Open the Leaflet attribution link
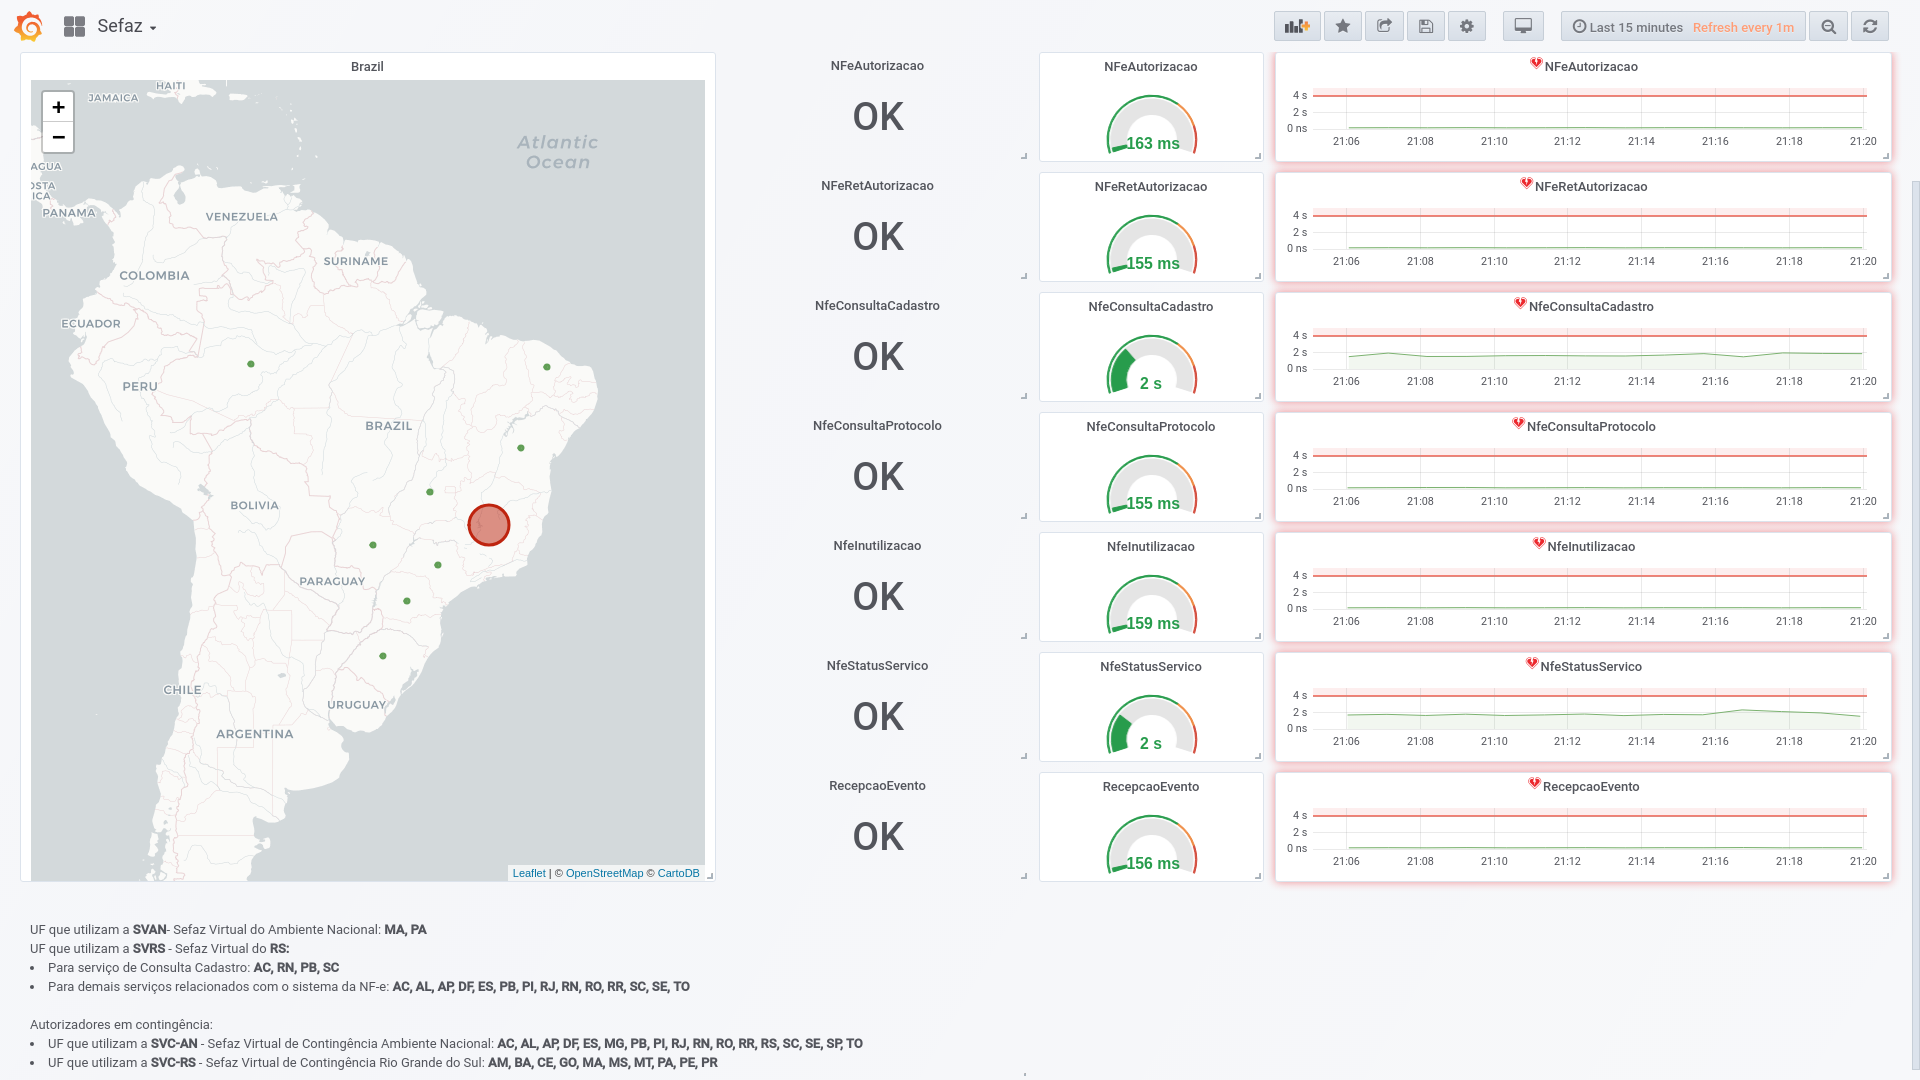 pyautogui.click(x=529, y=873)
